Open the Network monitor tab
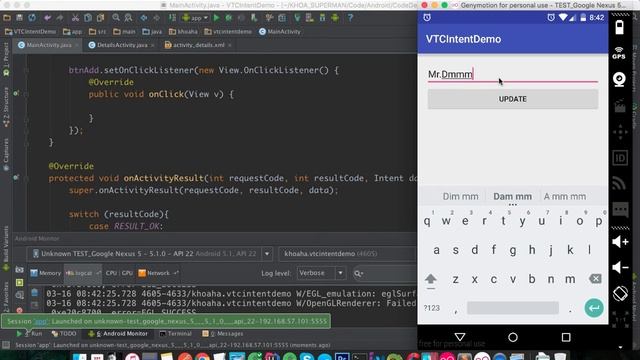 click(158, 273)
